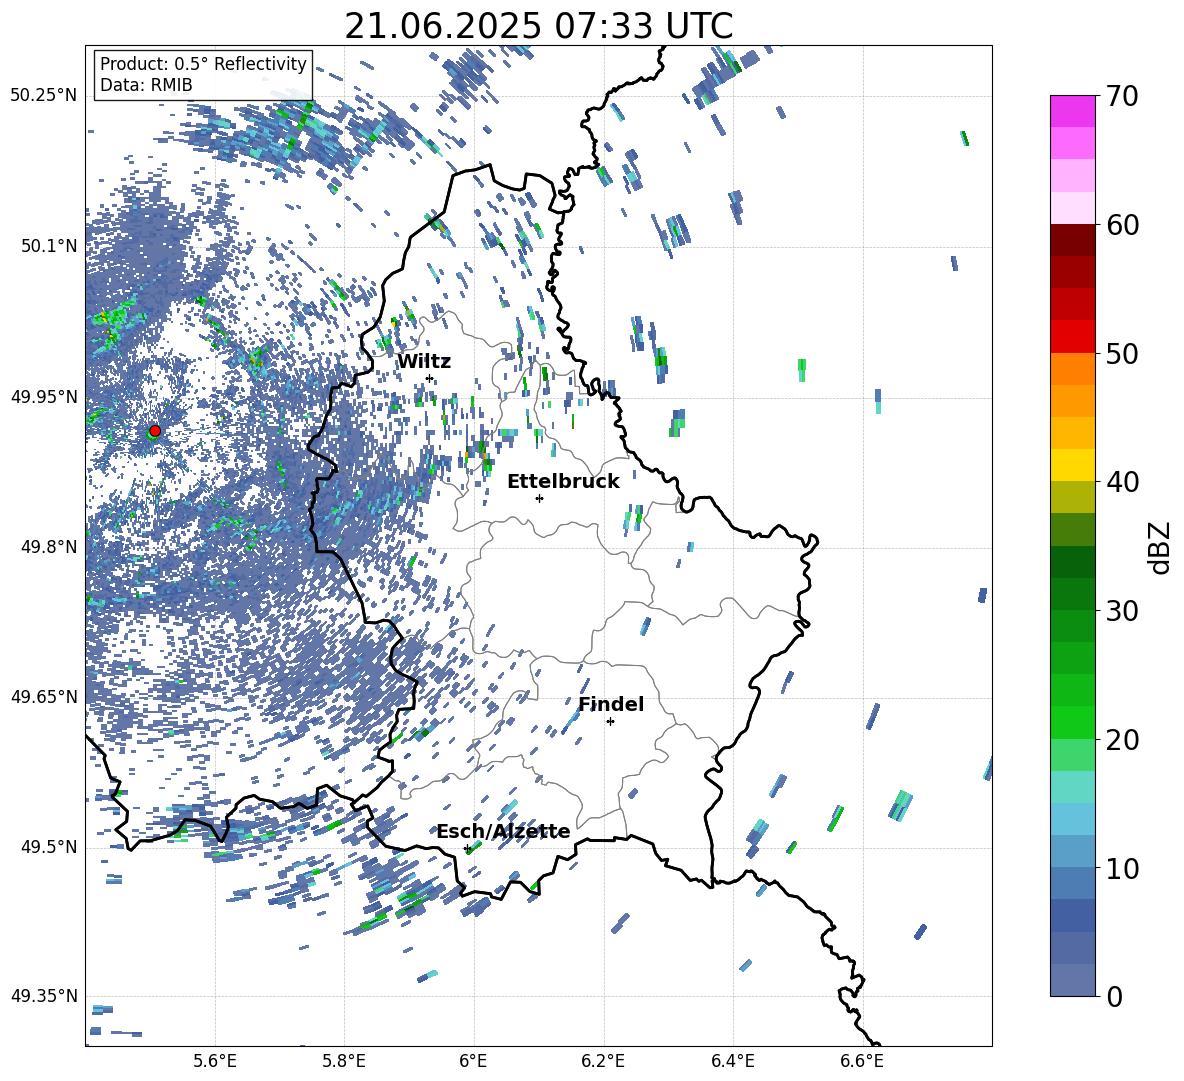Click the bright green colorbar segment above 20
Image resolution: width=1184 pixels, height=1081 pixels.
pyautogui.click(x=1072, y=722)
